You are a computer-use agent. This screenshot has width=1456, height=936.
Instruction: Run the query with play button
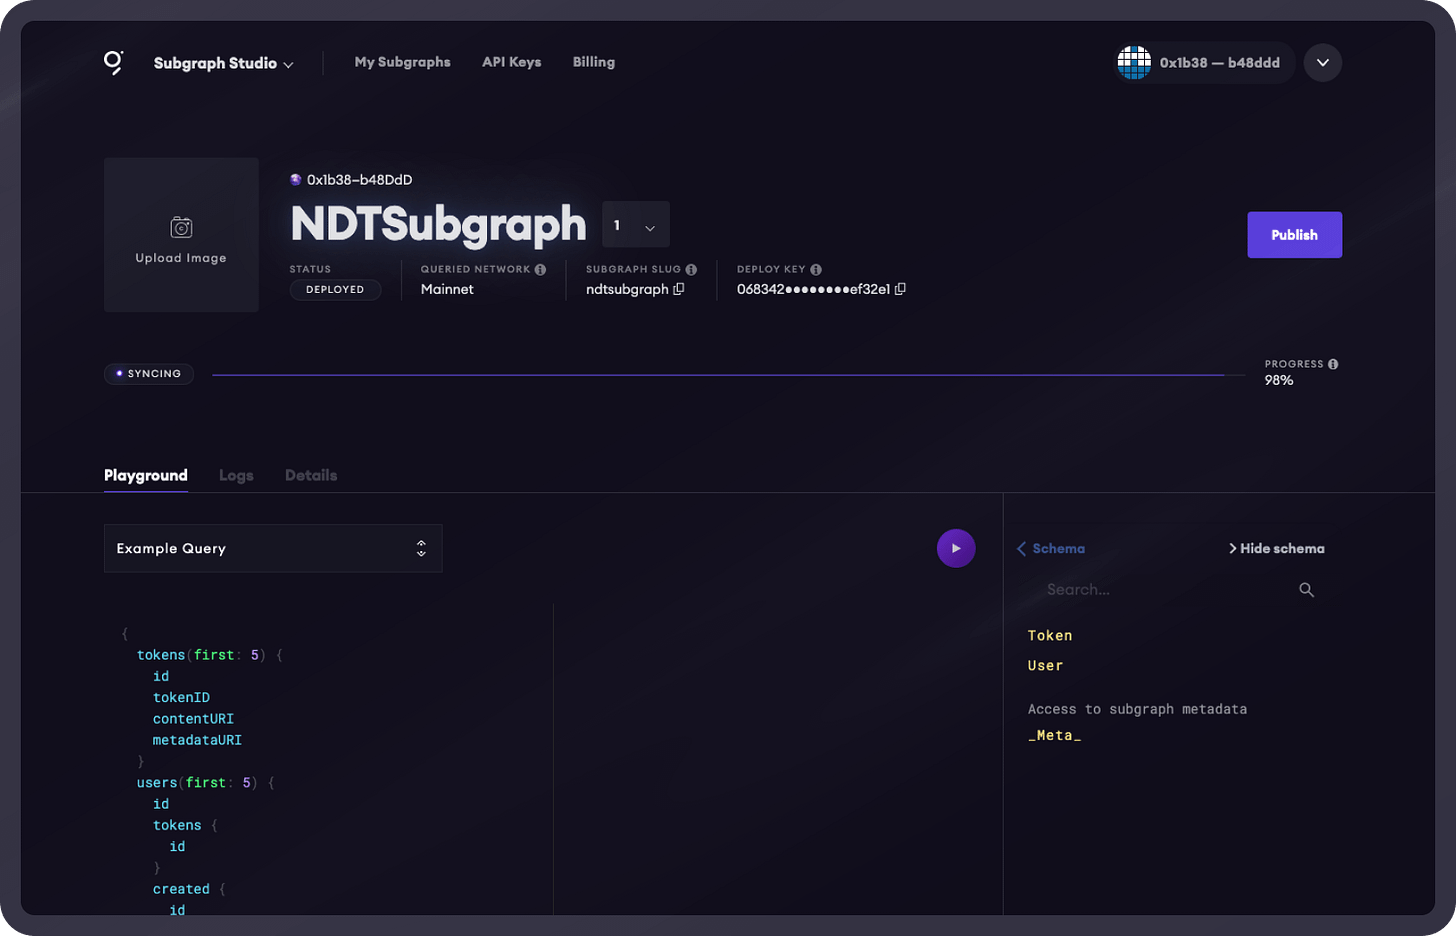click(x=956, y=548)
